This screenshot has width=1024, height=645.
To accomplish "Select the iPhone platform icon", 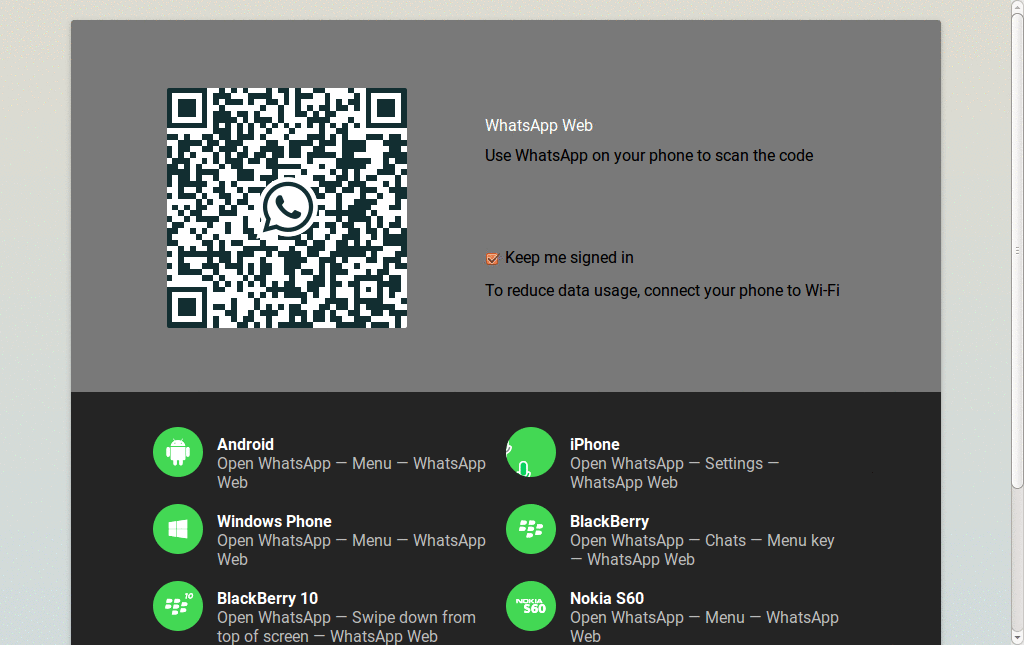I will pyautogui.click(x=530, y=451).
